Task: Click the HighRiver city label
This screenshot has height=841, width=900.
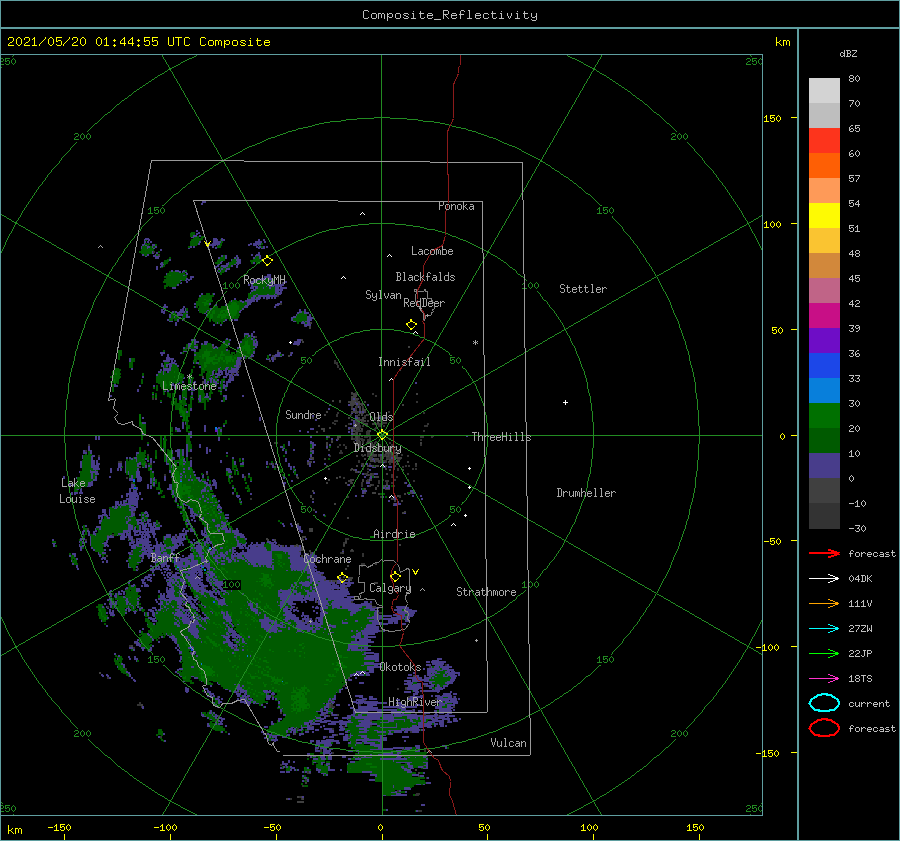Action: pos(414,702)
